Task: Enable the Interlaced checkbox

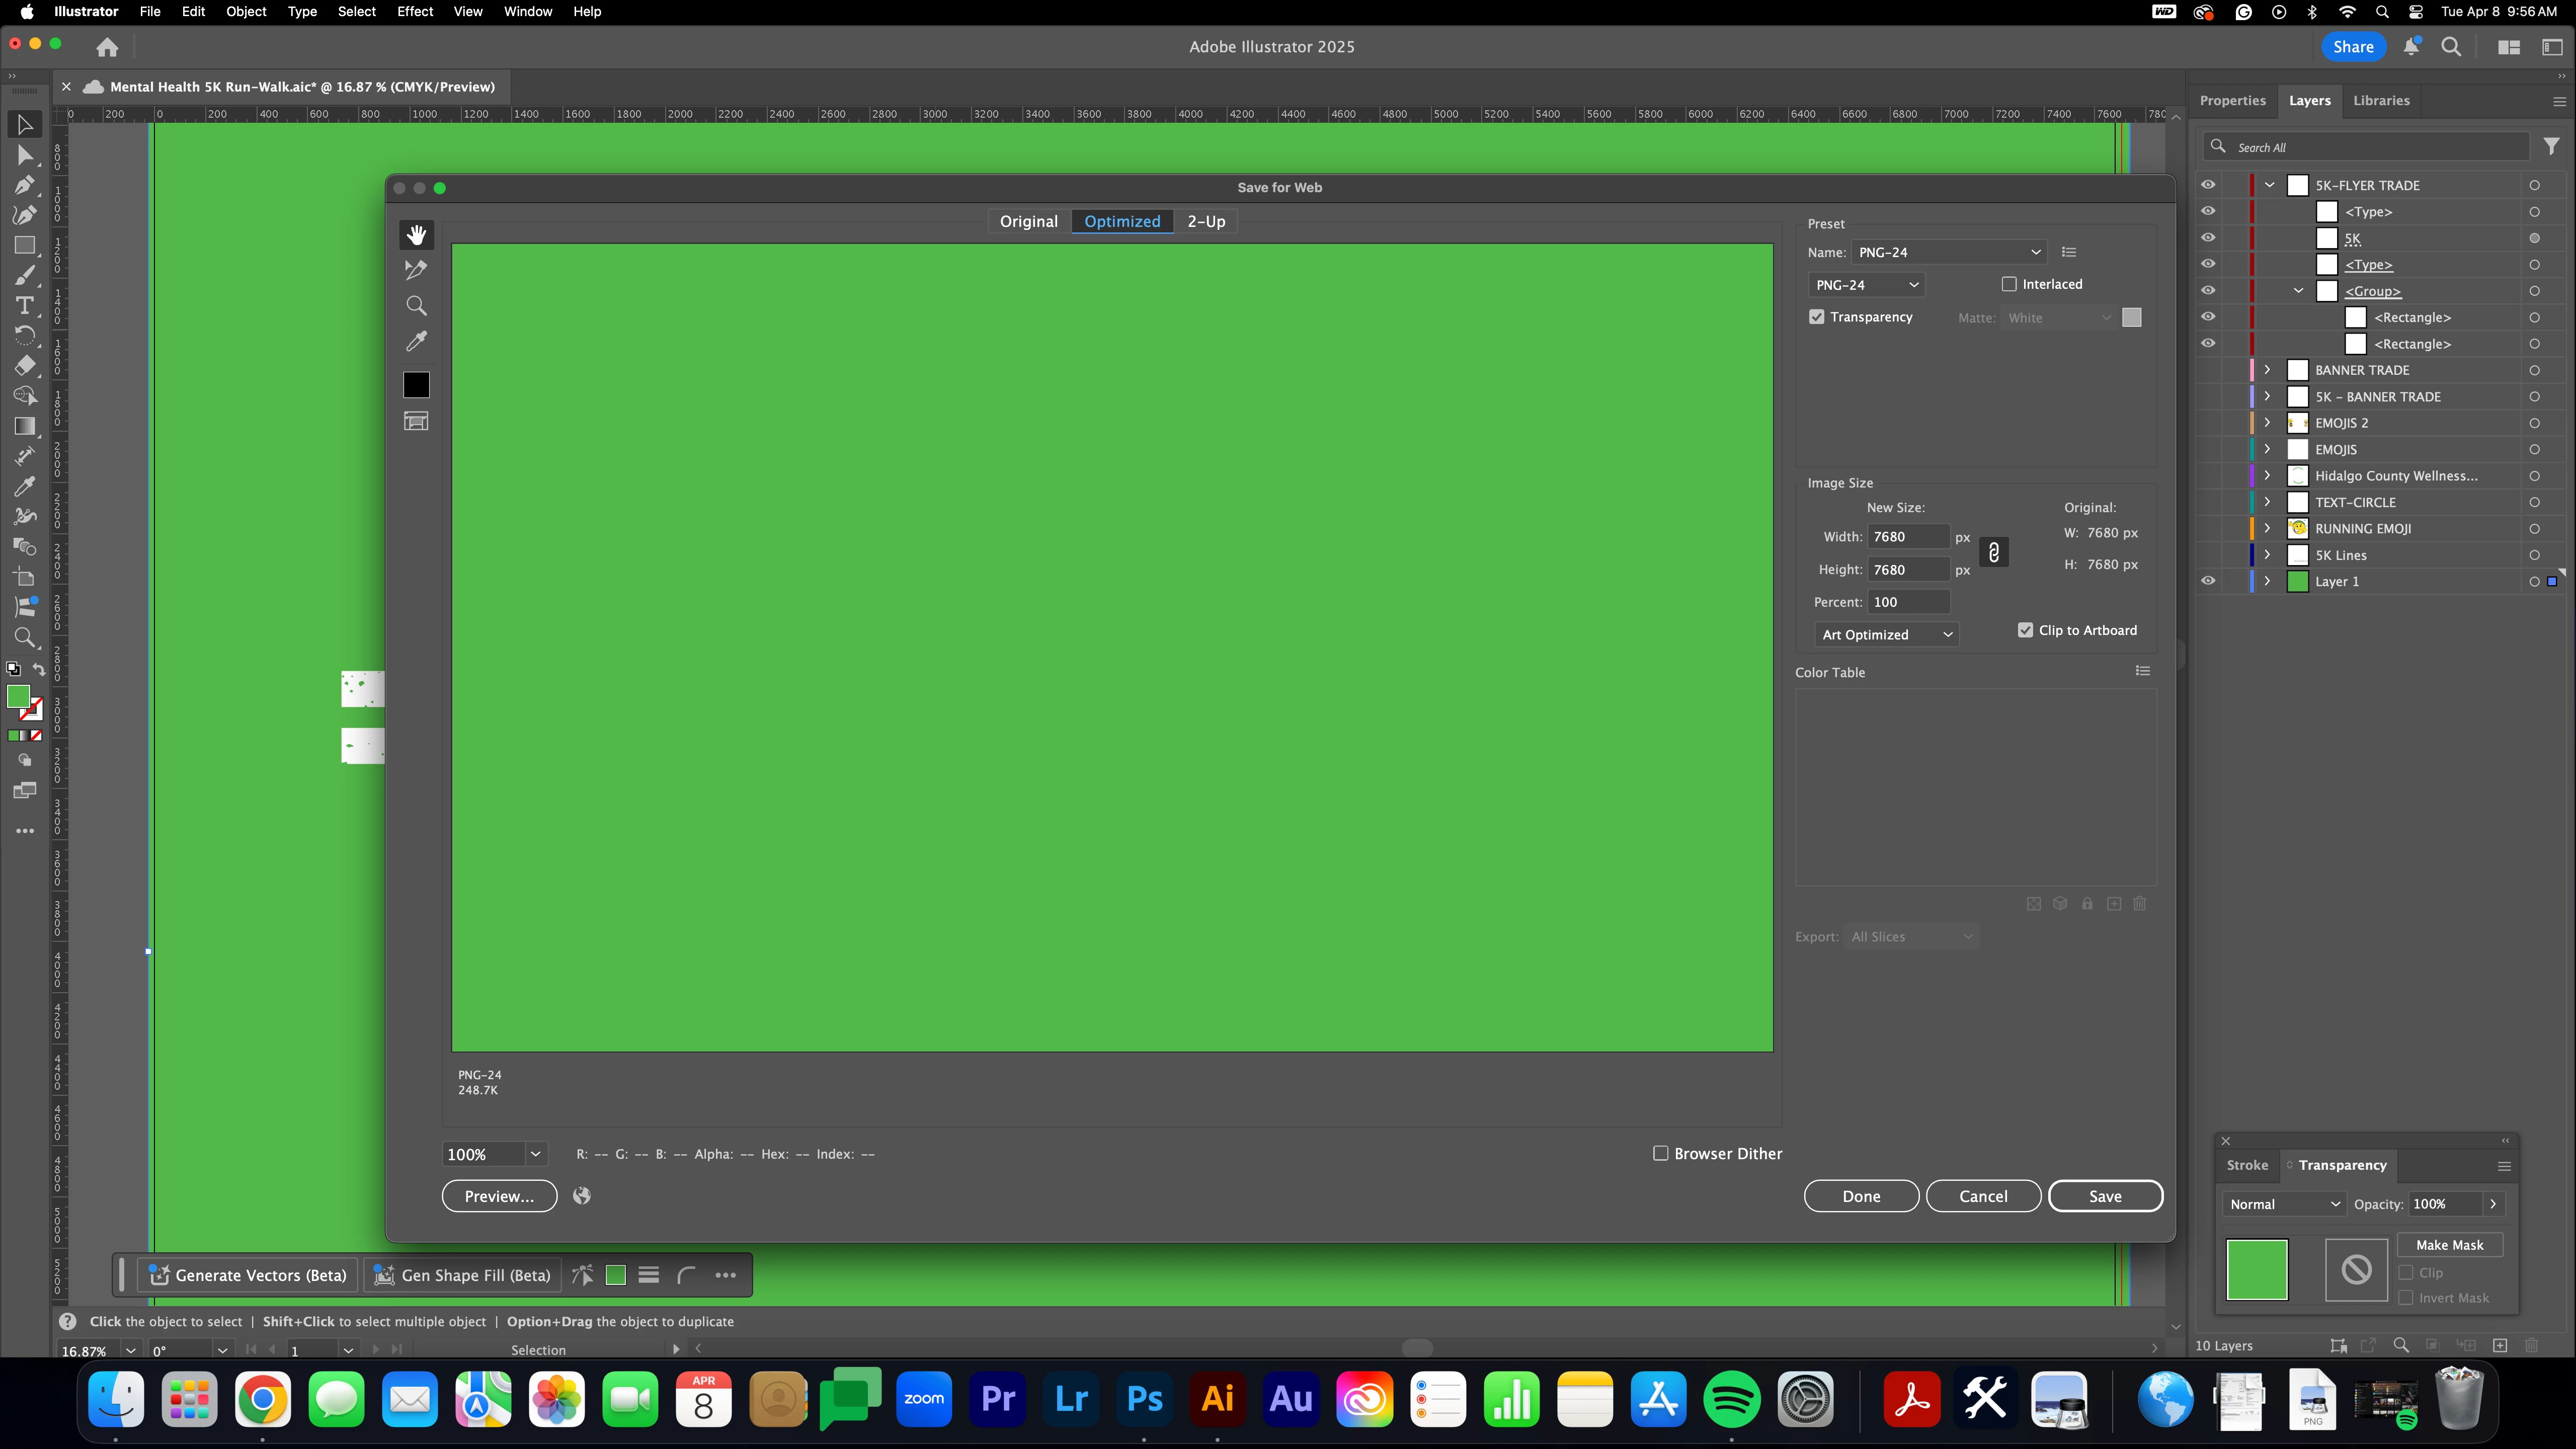Action: tap(2009, 284)
